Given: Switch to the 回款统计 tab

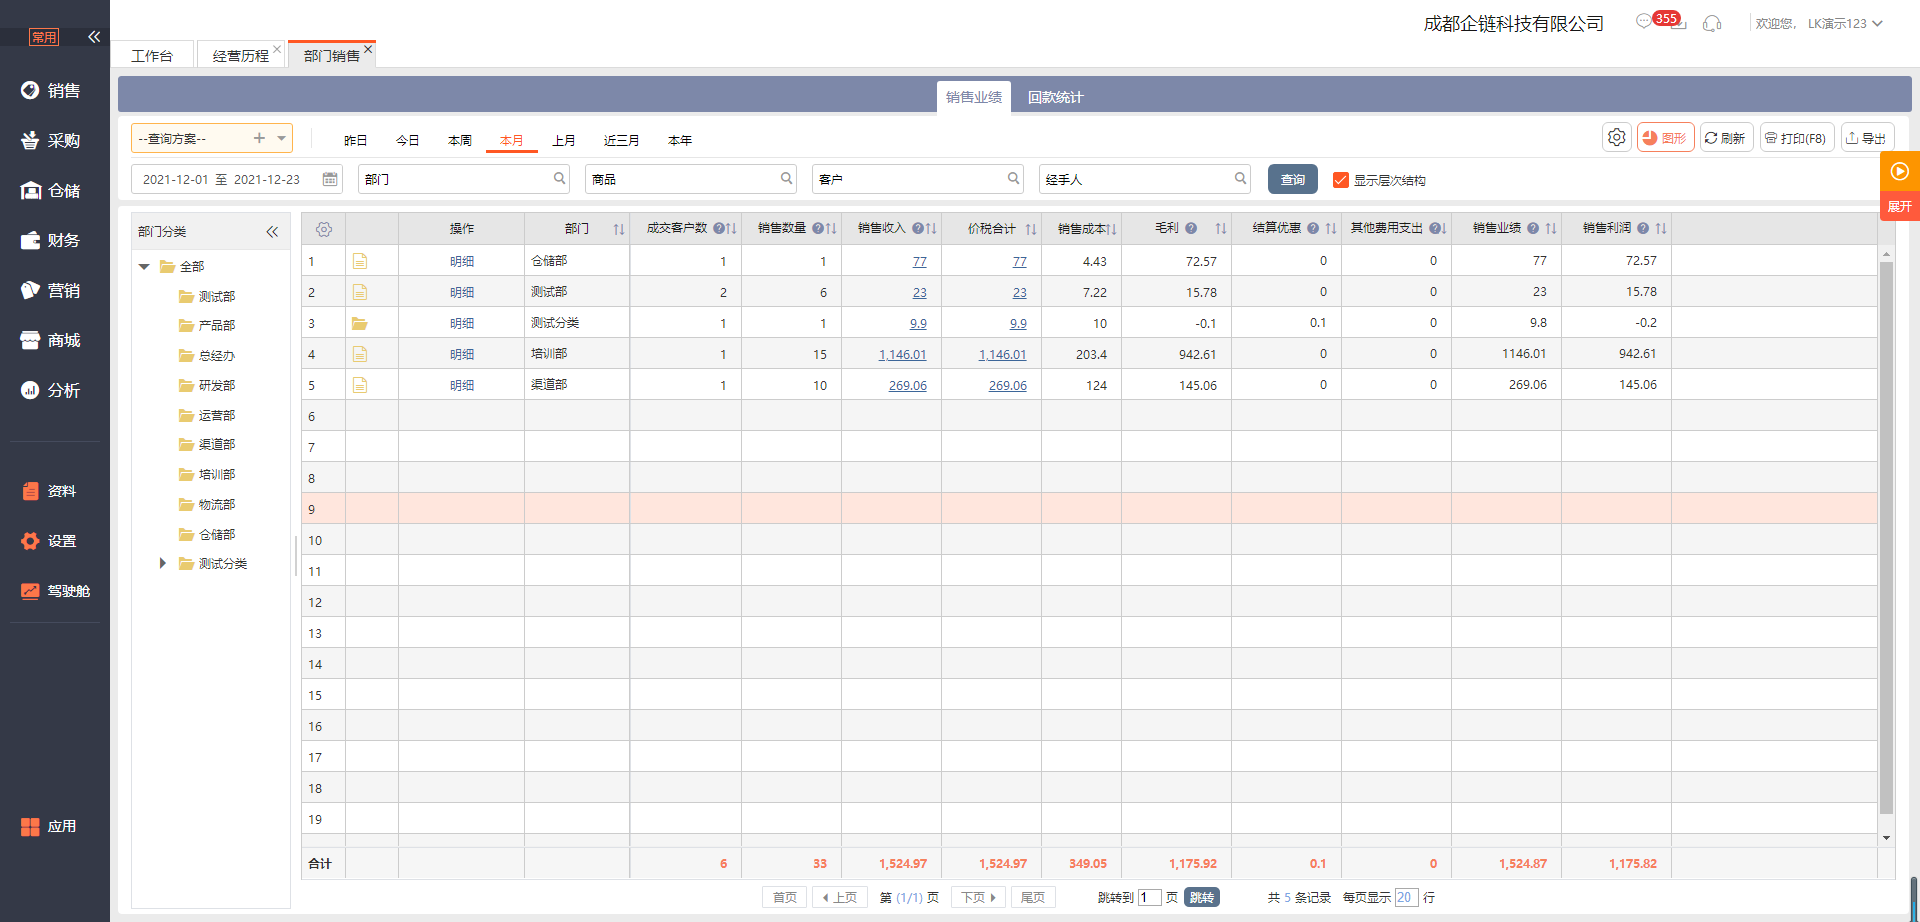Looking at the screenshot, I should coord(1055,97).
